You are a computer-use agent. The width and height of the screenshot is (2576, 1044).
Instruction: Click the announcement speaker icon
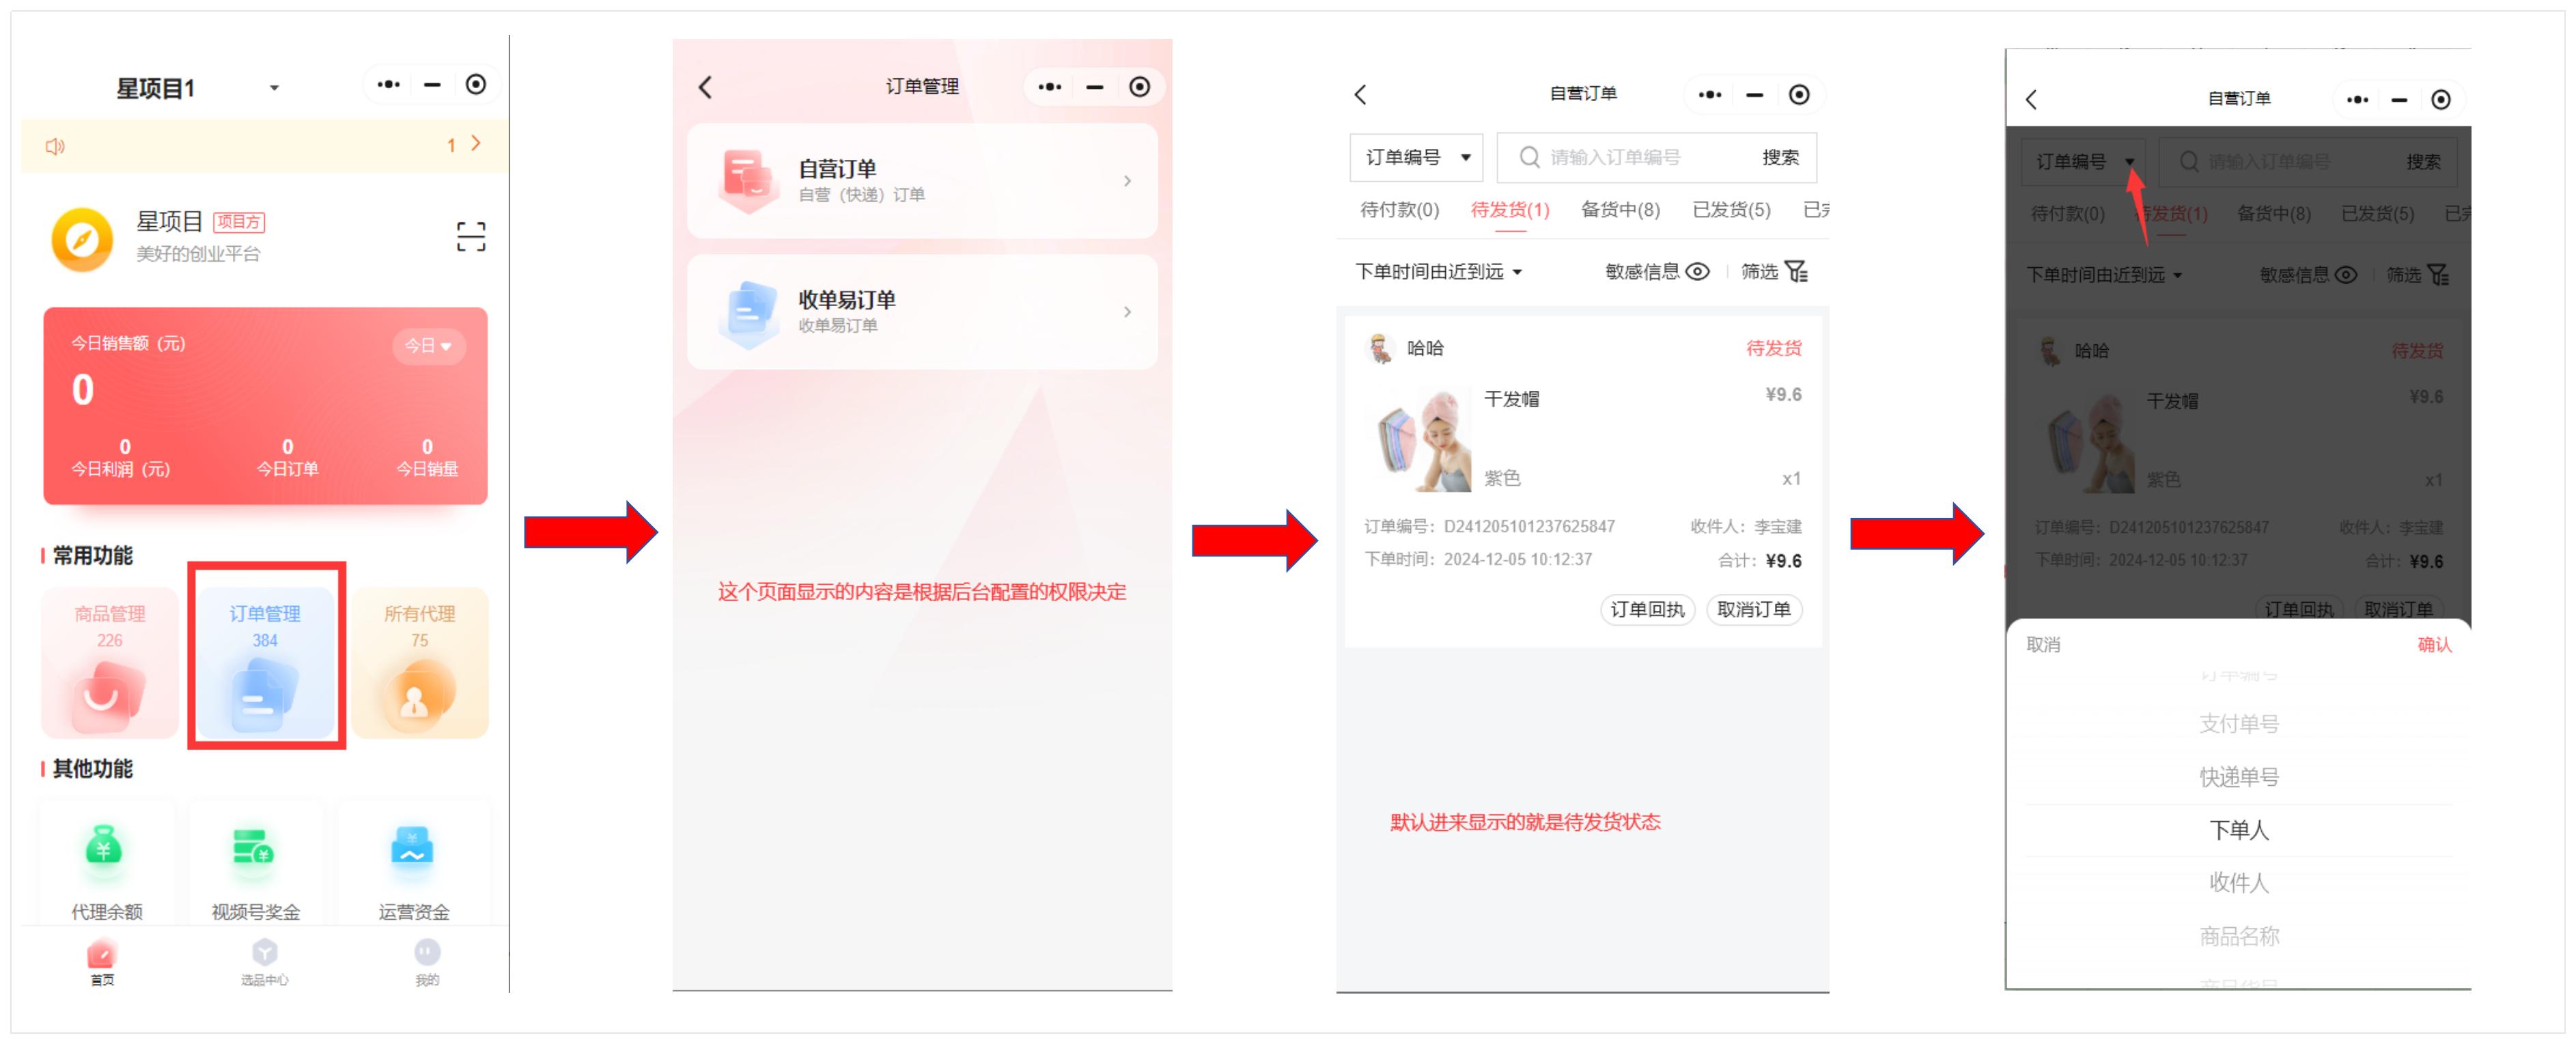[55, 146]
